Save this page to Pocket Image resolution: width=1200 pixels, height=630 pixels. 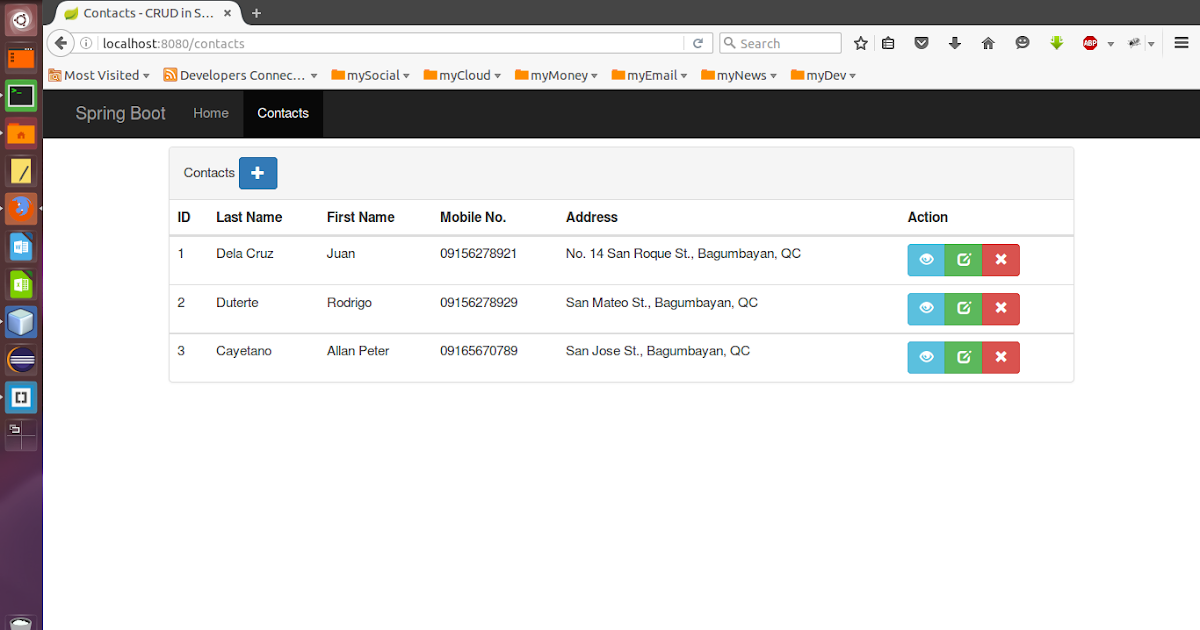921,43
